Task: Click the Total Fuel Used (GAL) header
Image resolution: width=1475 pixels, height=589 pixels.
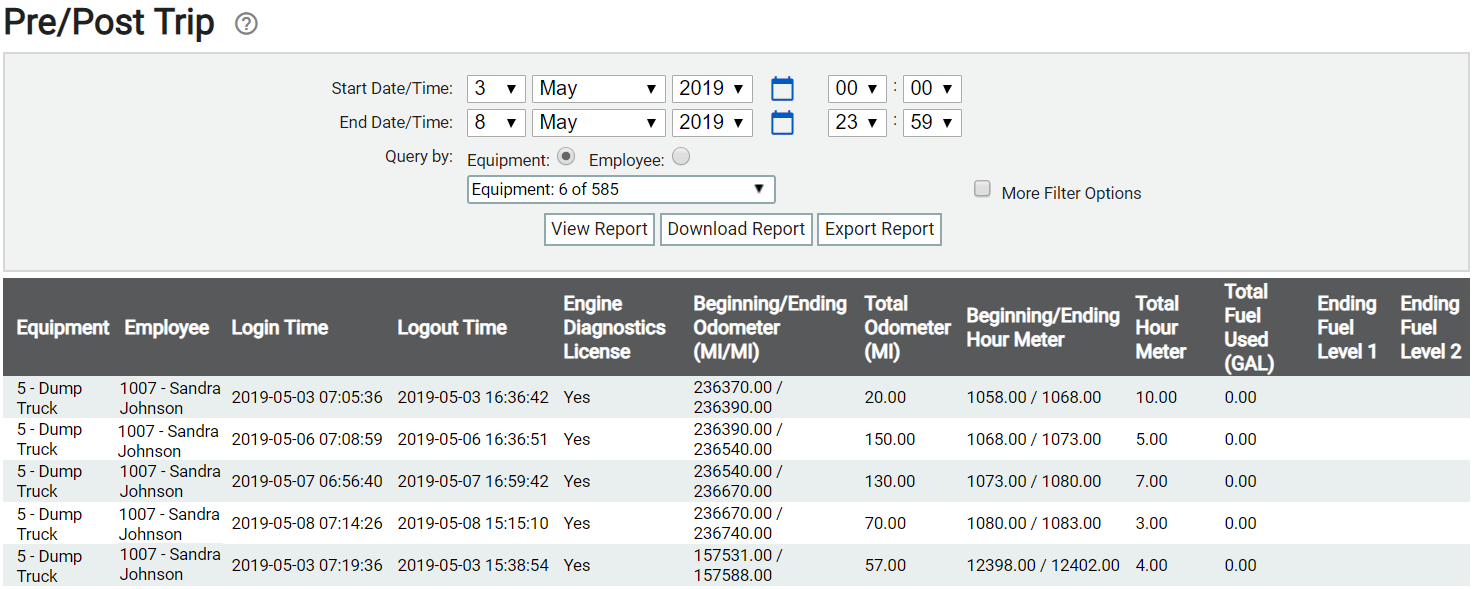Action: pyautogui.click(x=1249, y=328)
